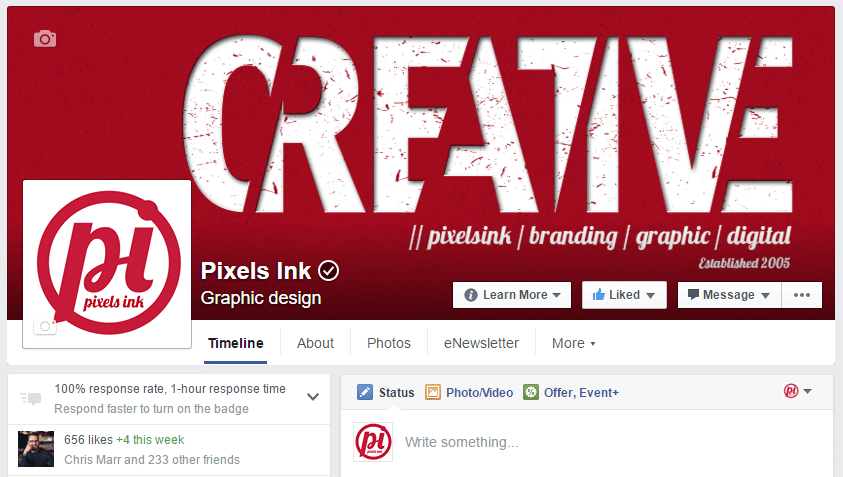Open the Message dropdown button
The image size is (843, 477).
729,295
